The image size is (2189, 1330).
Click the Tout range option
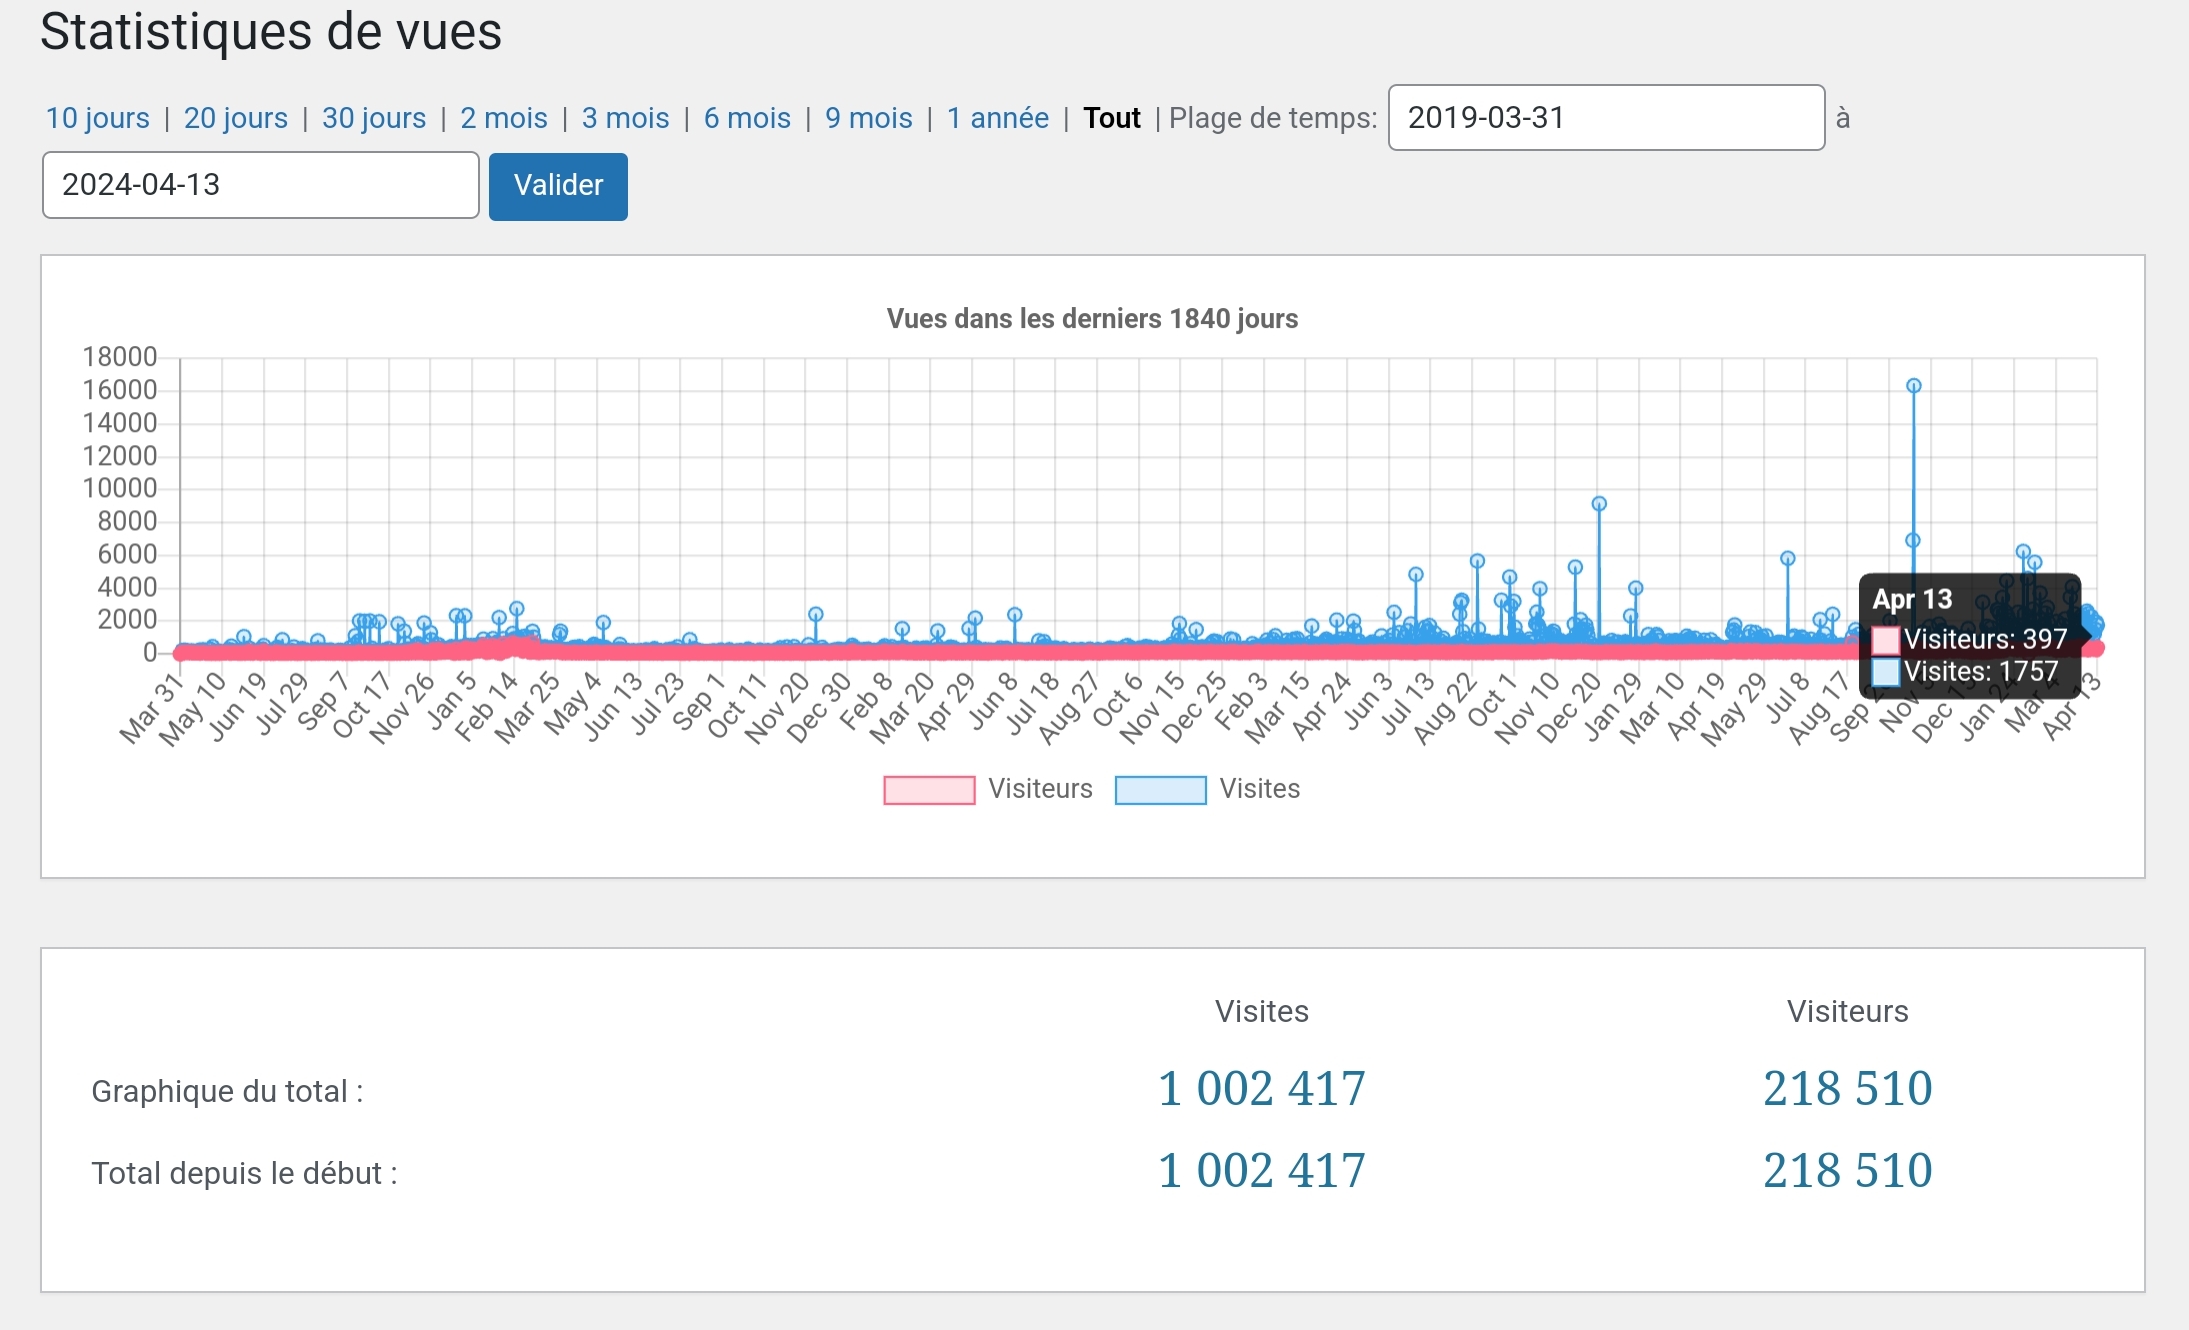tap(1112, 118)
